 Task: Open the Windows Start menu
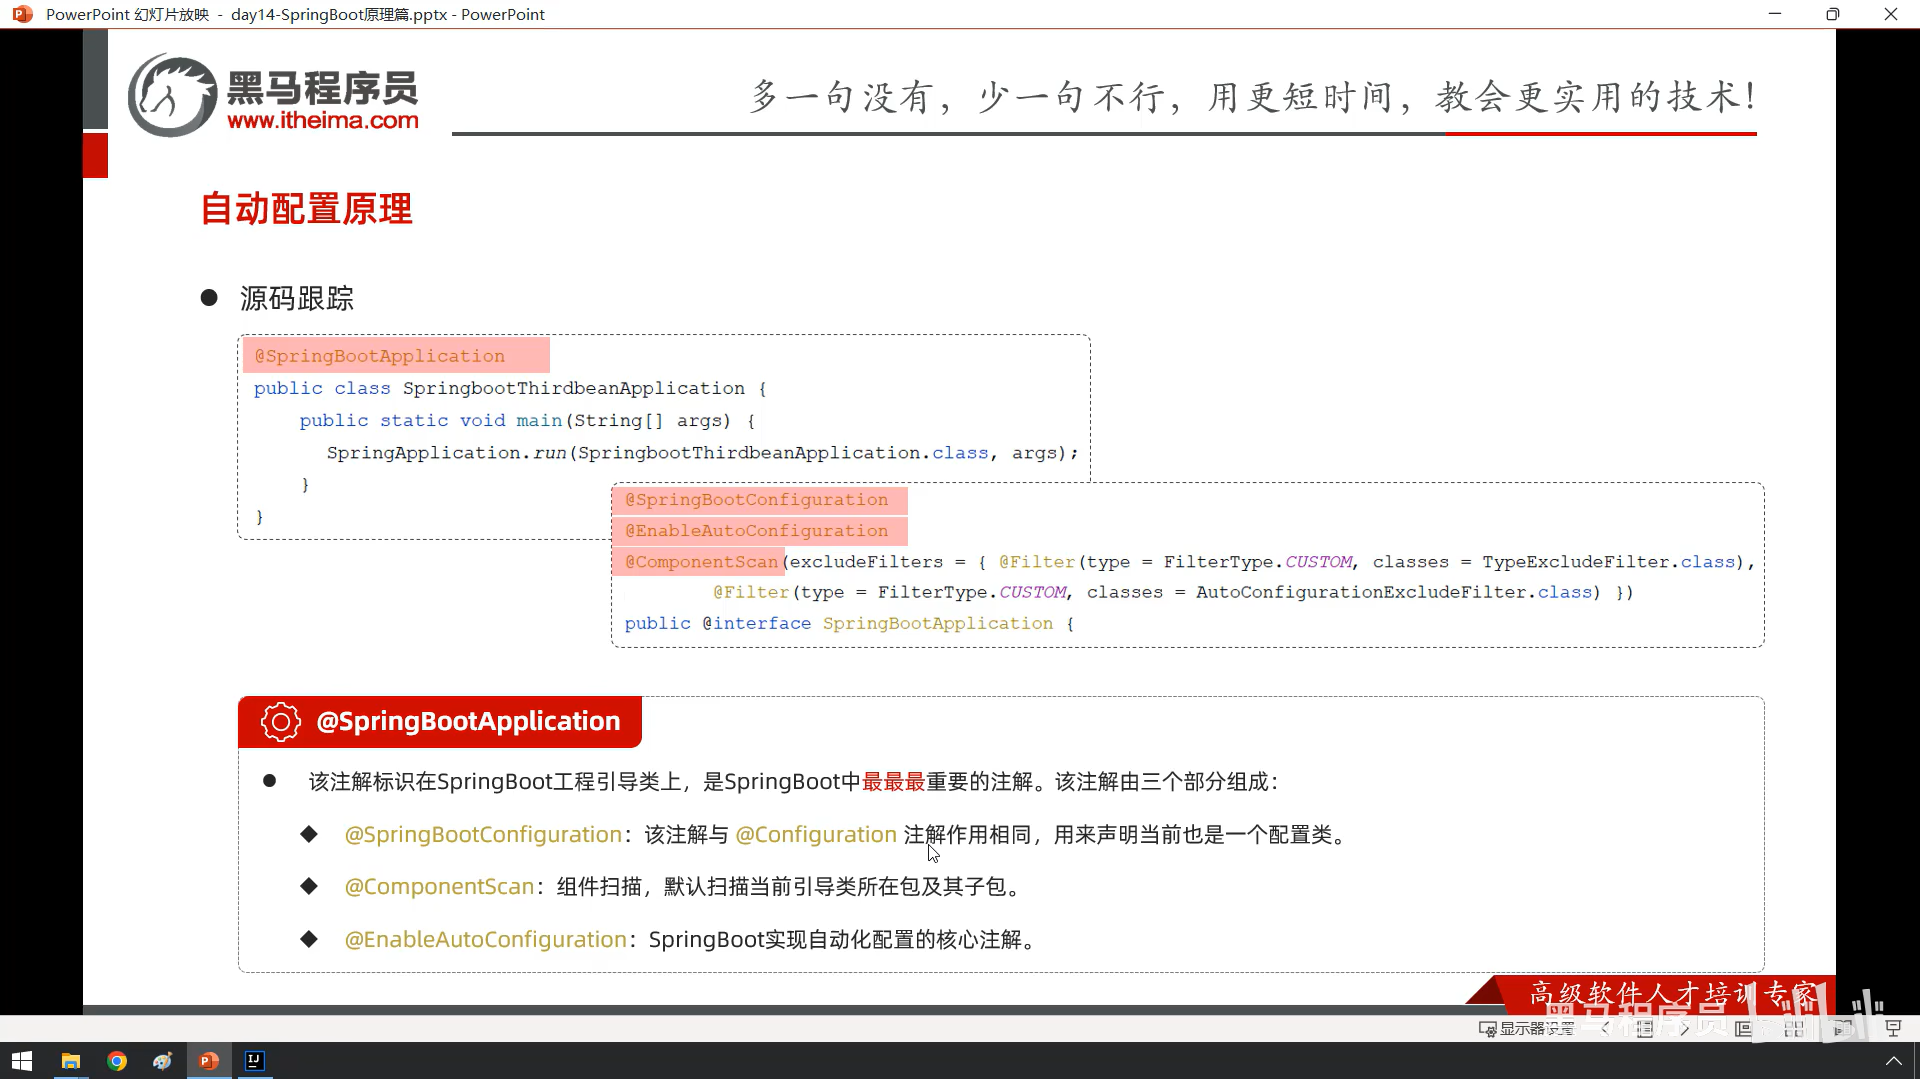click(x=22, y=1061)
